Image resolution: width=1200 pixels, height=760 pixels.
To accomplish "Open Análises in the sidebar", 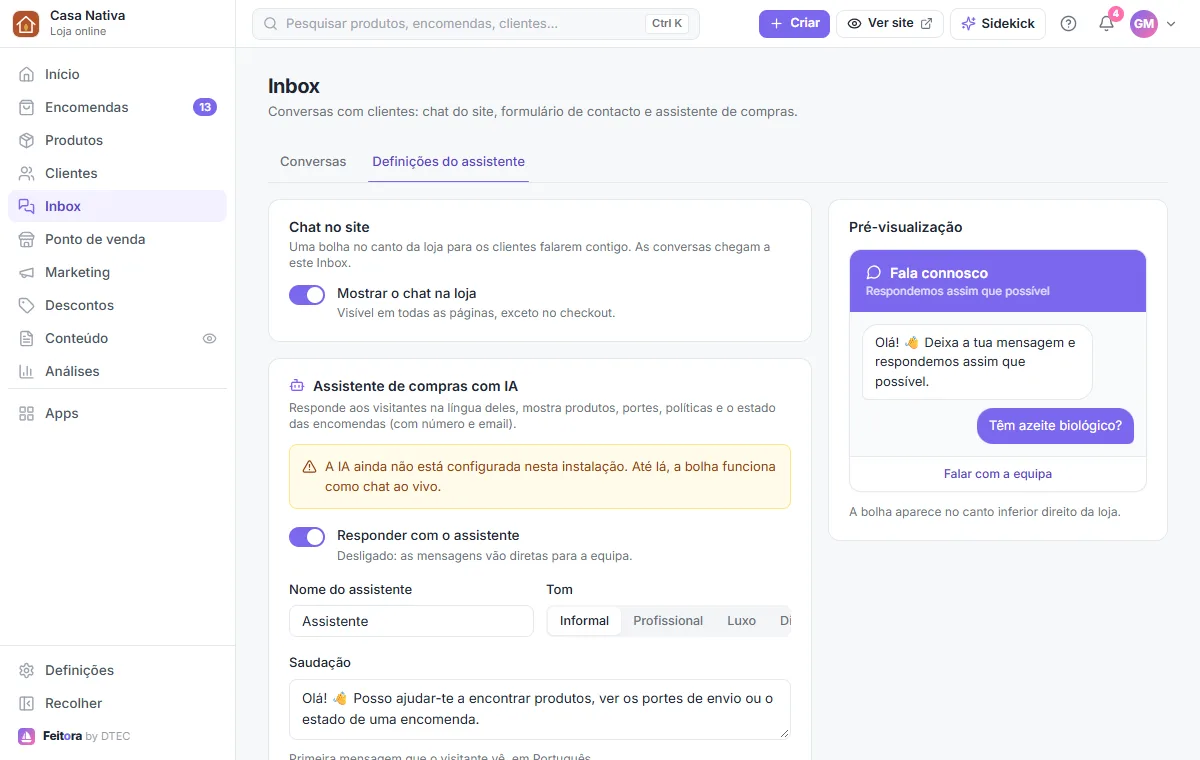I will (x=117, y=371).
